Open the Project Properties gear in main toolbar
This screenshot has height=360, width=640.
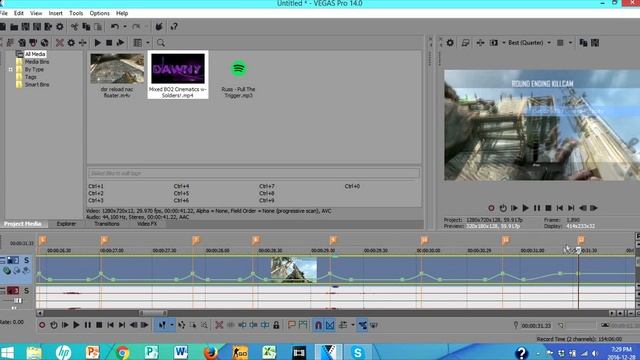[60, 27]
